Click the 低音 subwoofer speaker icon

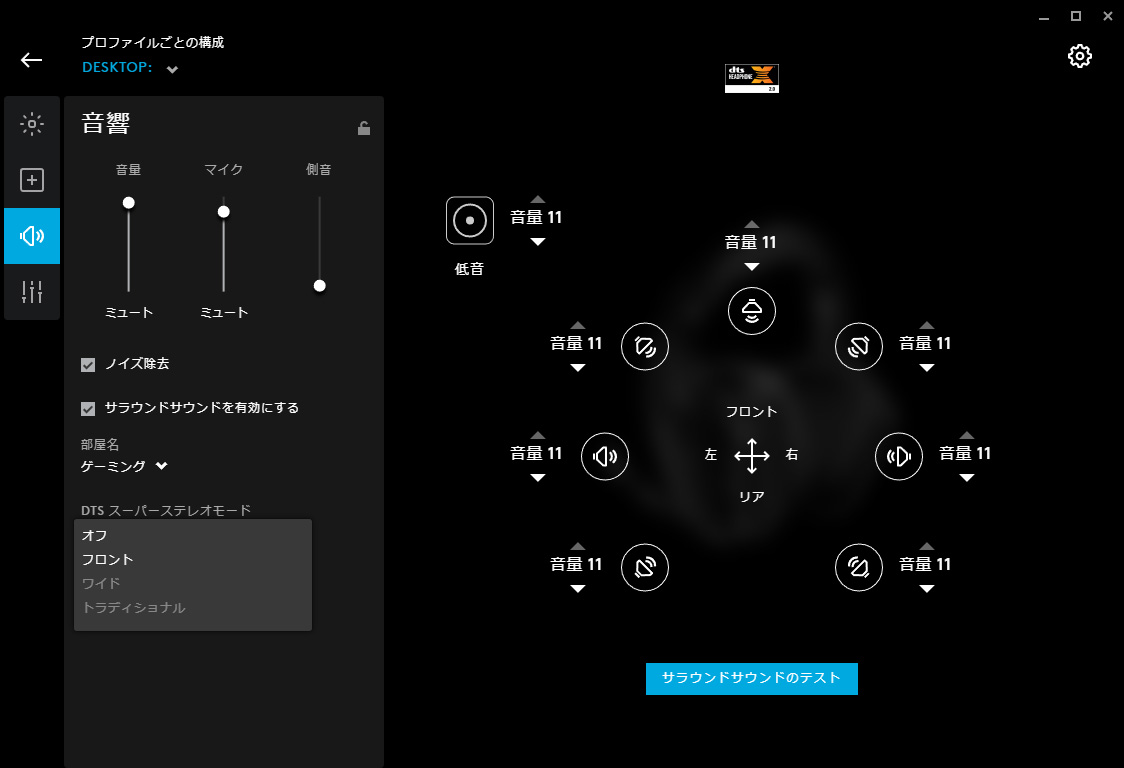click(x=470, y=221)
